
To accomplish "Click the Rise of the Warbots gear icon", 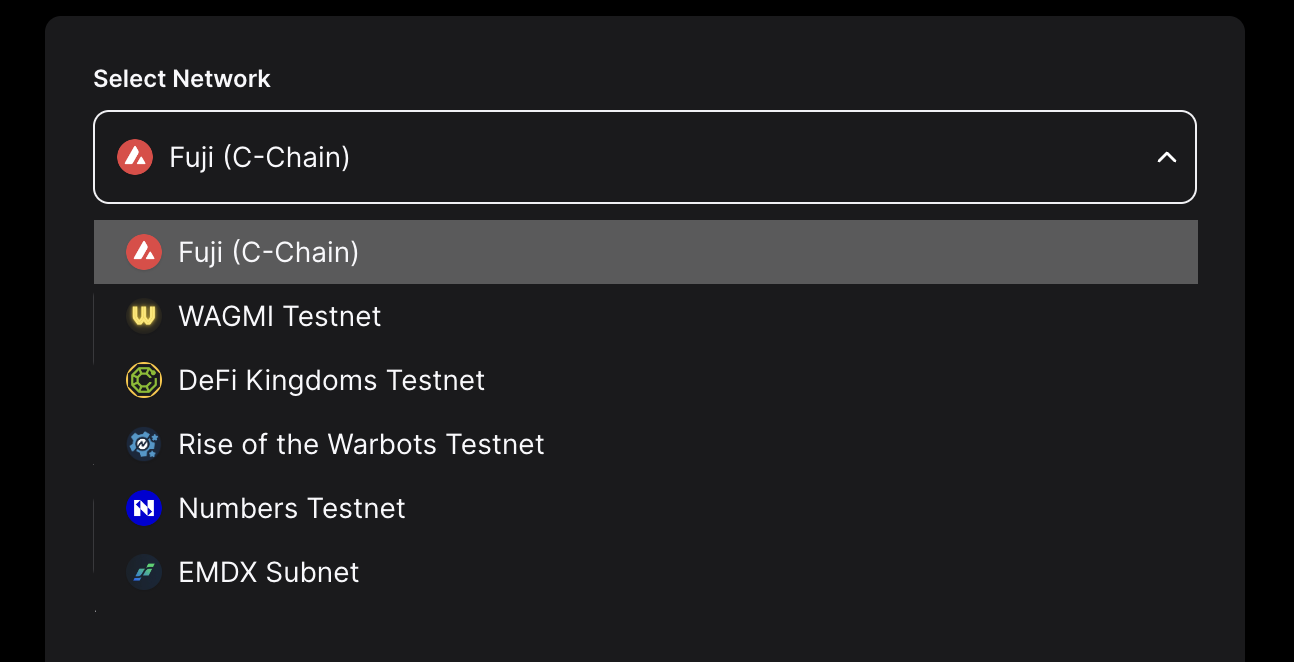I will pos(144,444).
